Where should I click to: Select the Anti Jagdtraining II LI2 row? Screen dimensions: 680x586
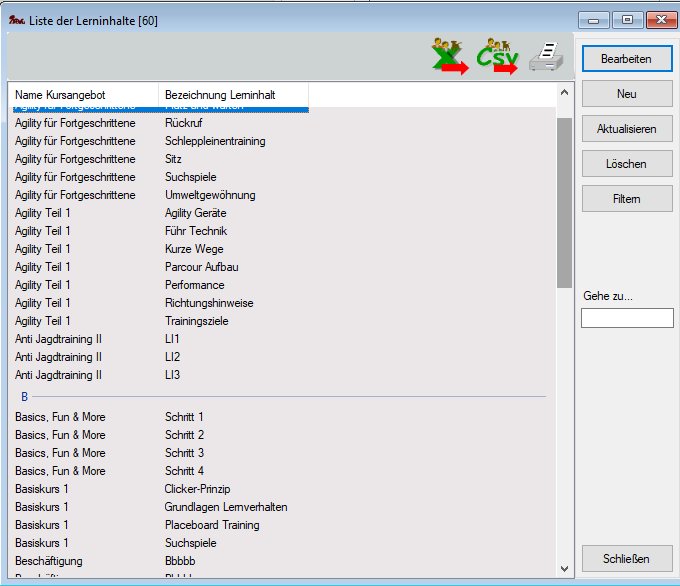coord(172,357)
